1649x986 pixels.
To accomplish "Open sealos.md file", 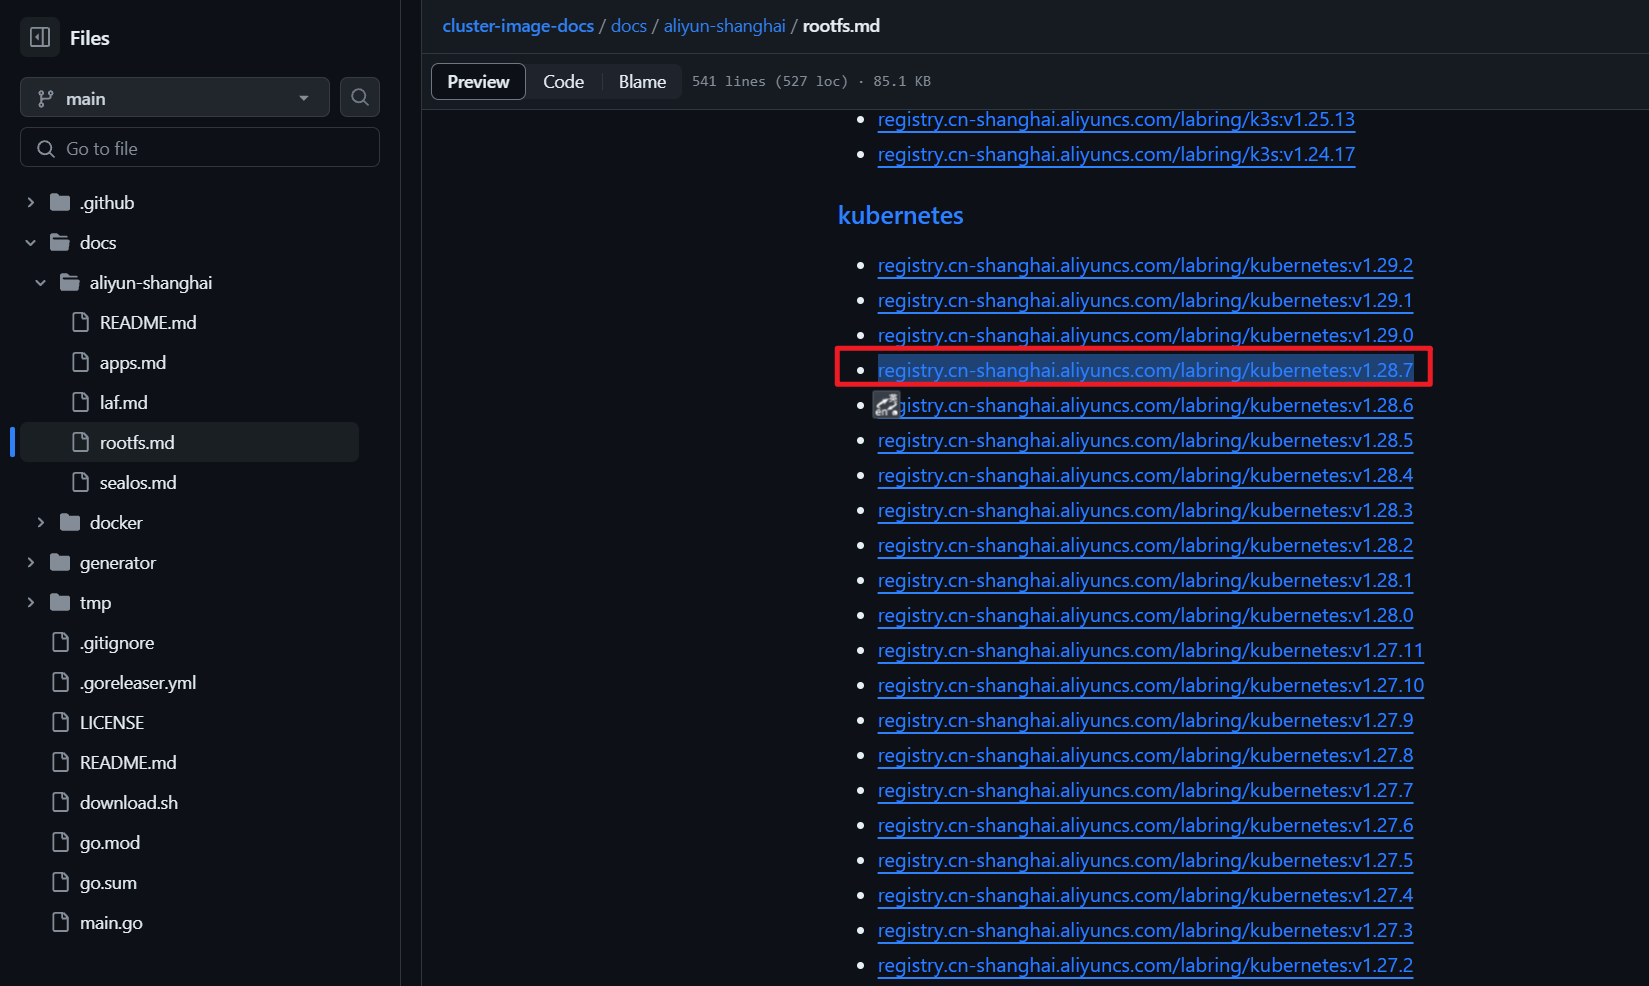I will [138, 483].
